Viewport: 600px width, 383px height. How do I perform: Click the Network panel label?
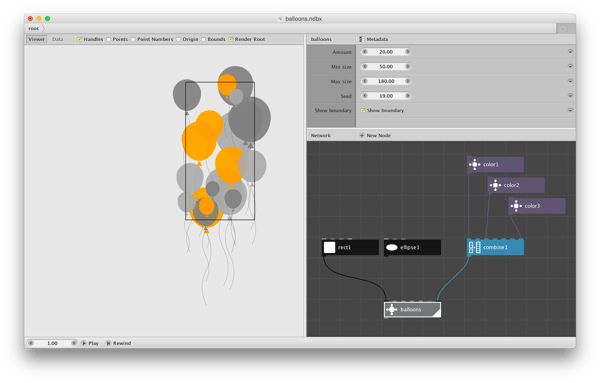[x=321, y=135]
